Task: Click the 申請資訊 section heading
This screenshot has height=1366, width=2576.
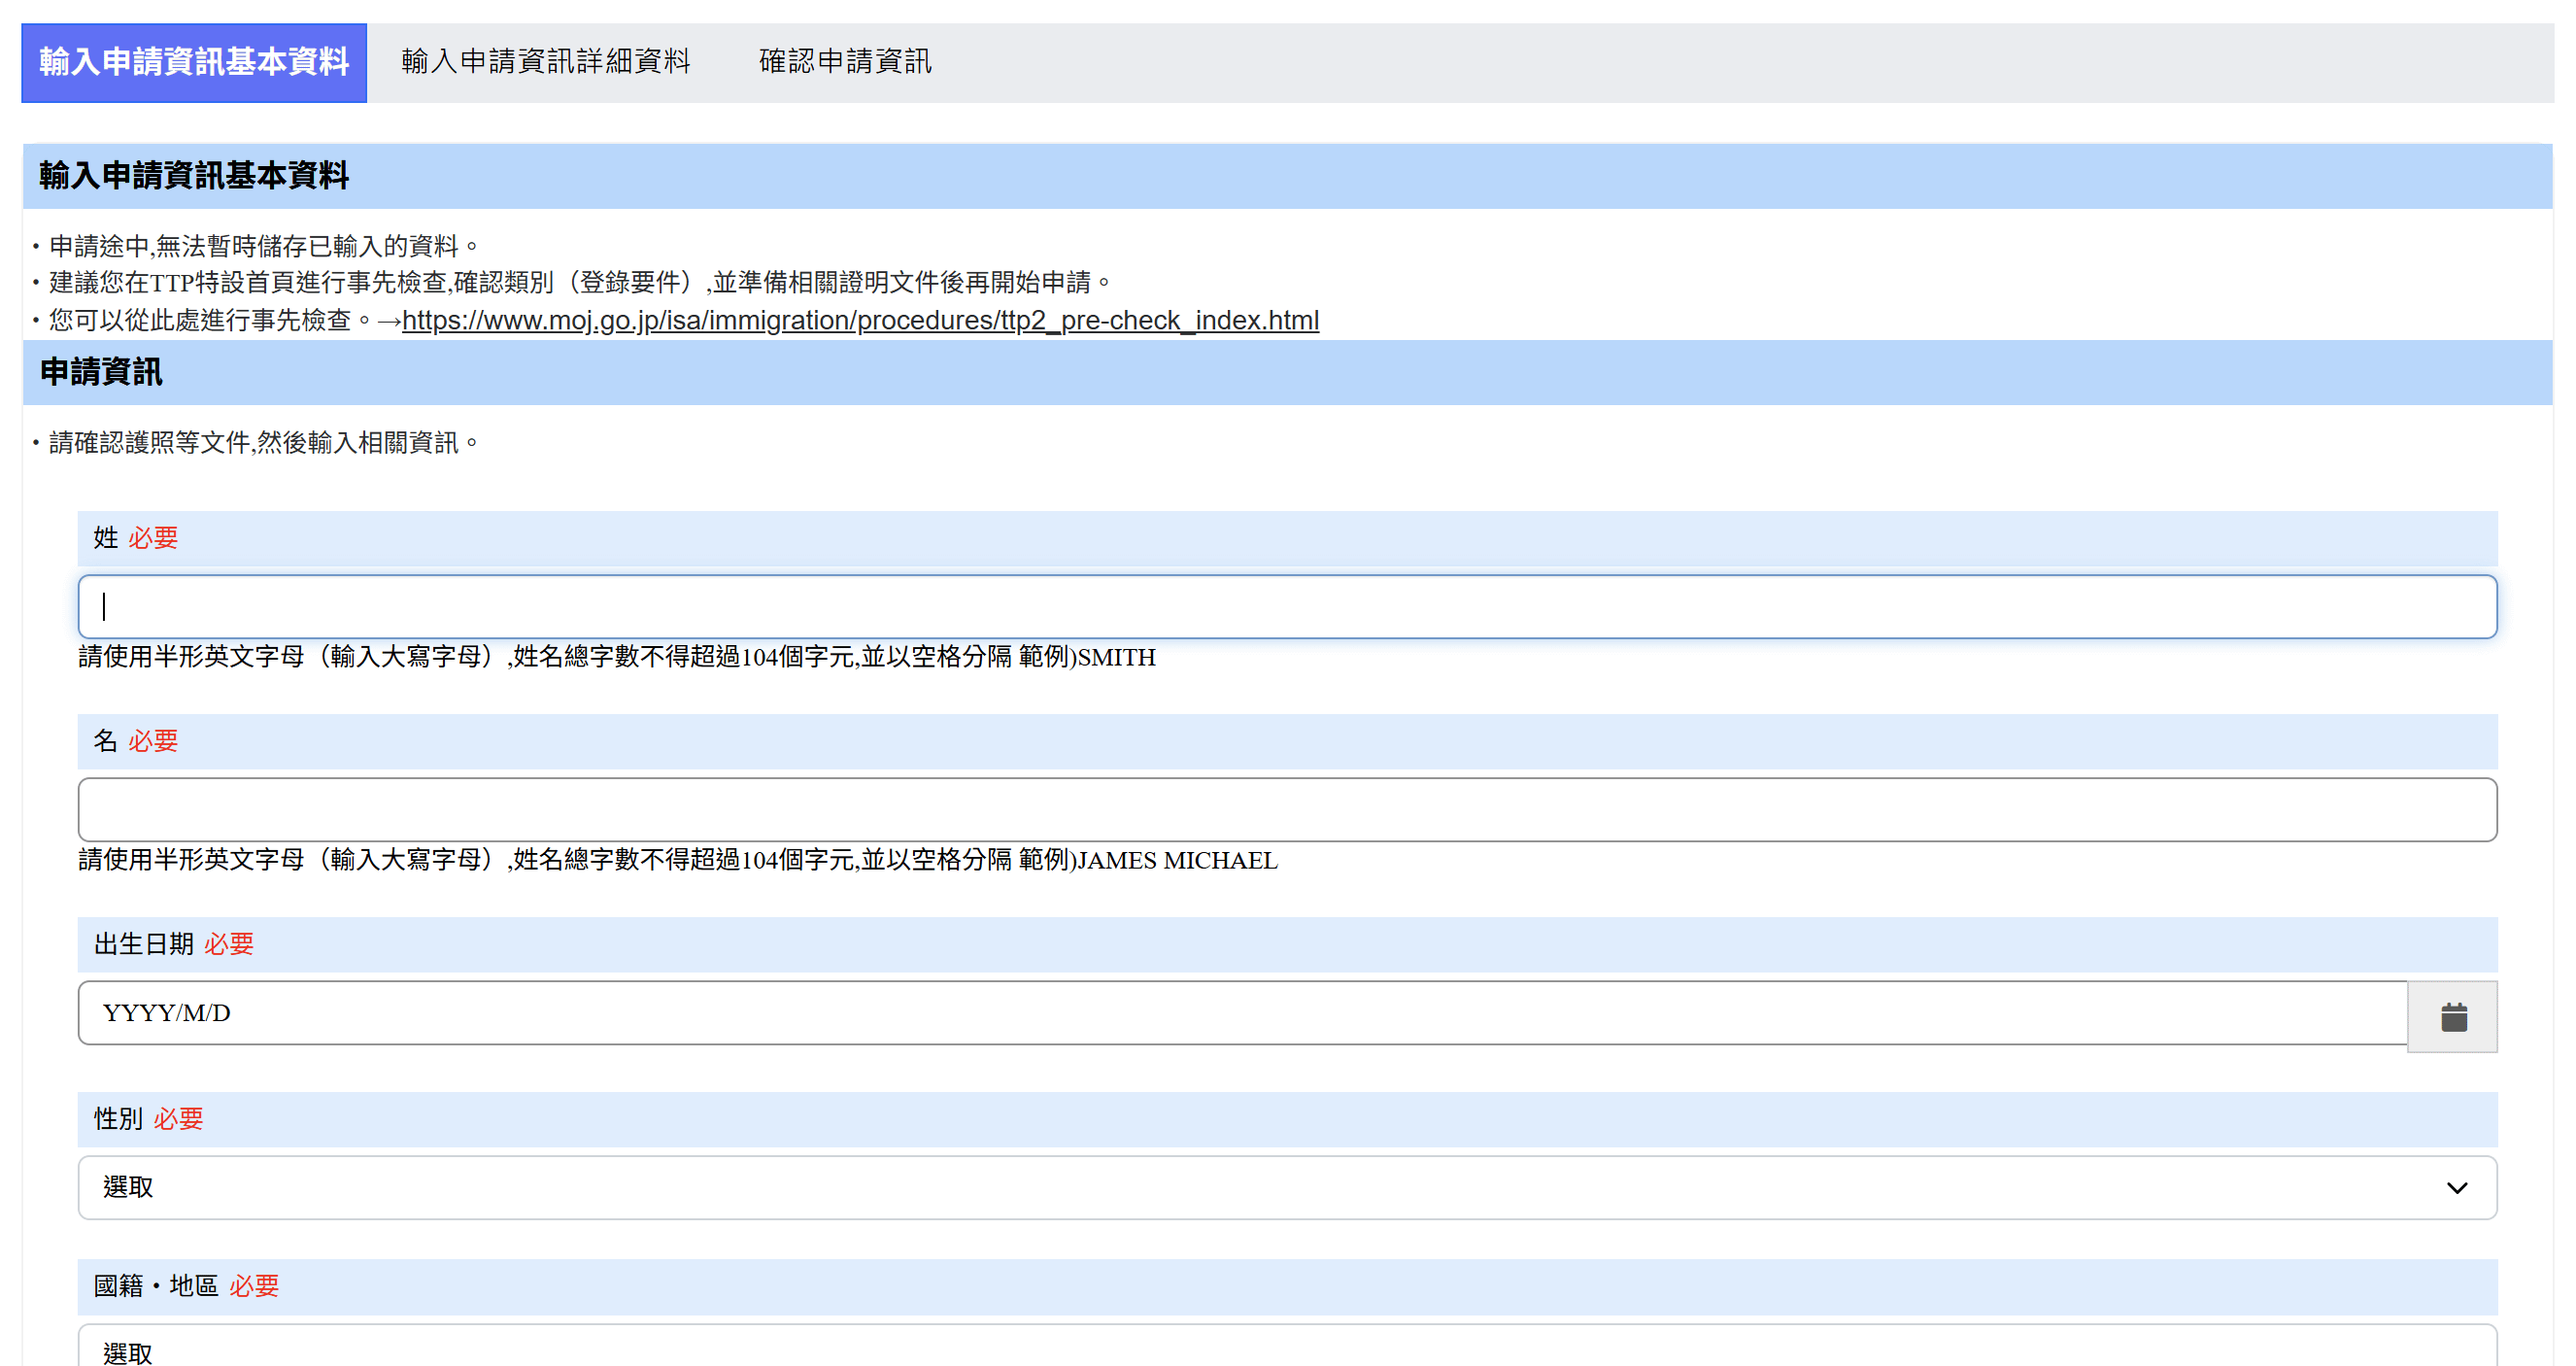Action: (x=101, y=372)
